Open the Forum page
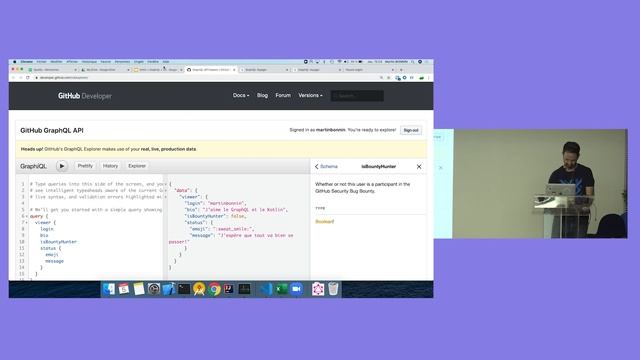Viewport: 640px width, 360px height. pos(283,96)
